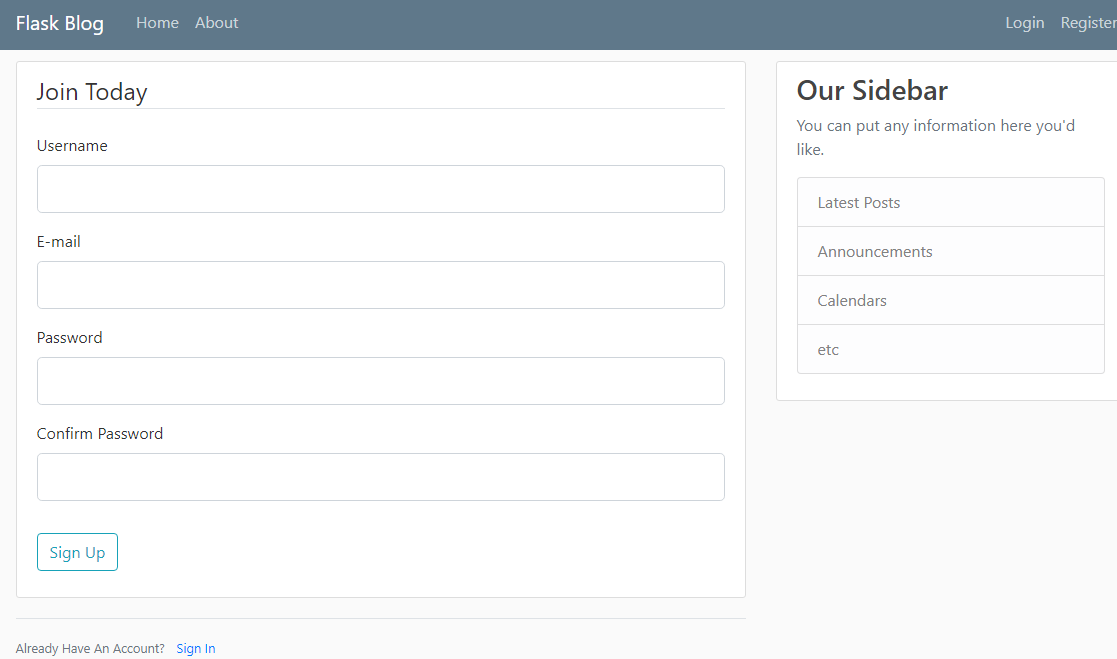Viewport: 1117px width, 659px height.
Task: Open the About page
Action: tap(217, 23)
